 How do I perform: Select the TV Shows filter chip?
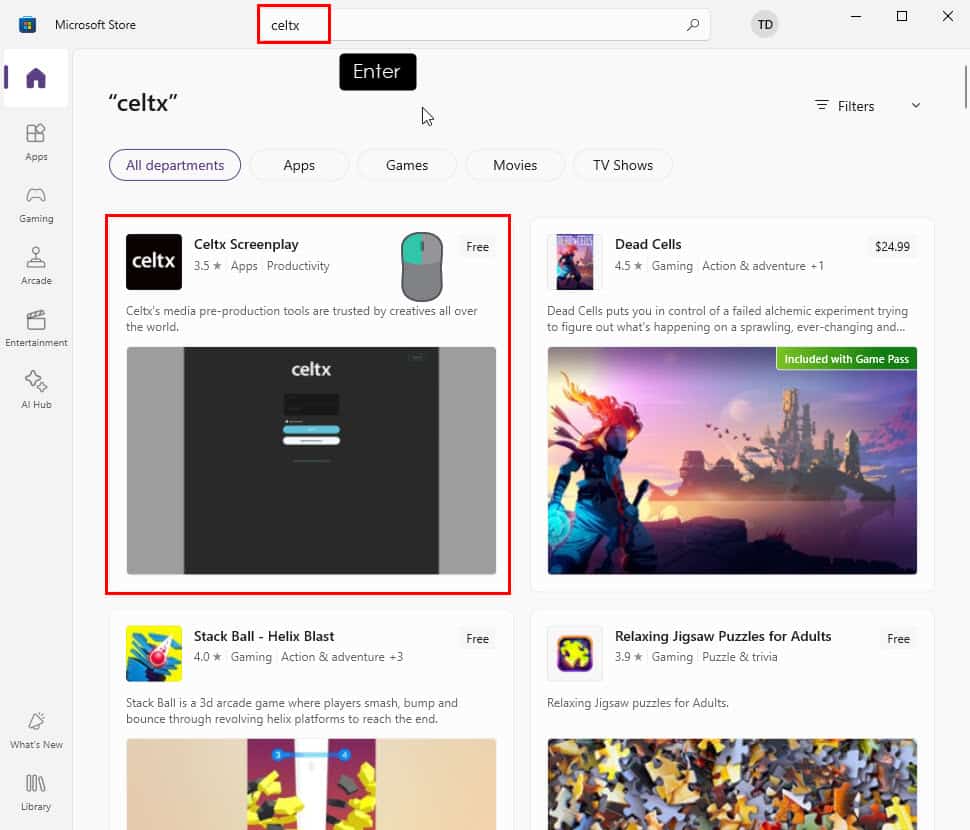[622, 165]
